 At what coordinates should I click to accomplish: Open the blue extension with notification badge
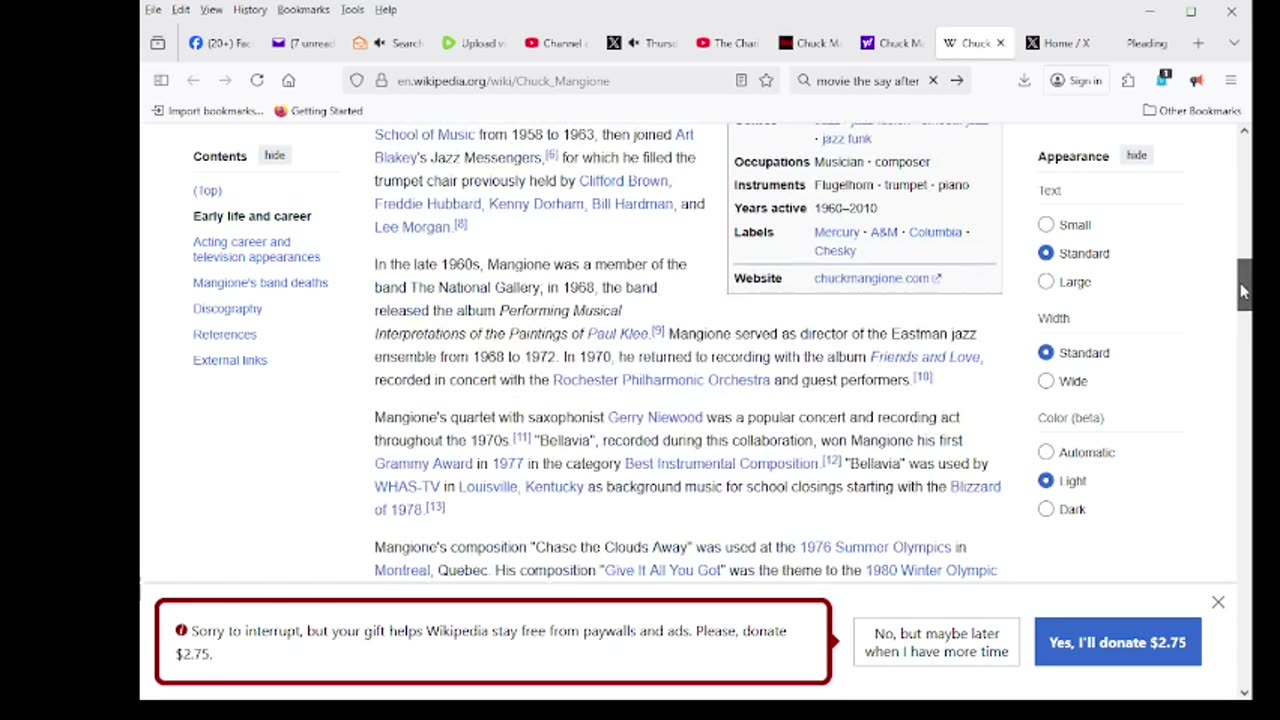(x=1162, y=79)
